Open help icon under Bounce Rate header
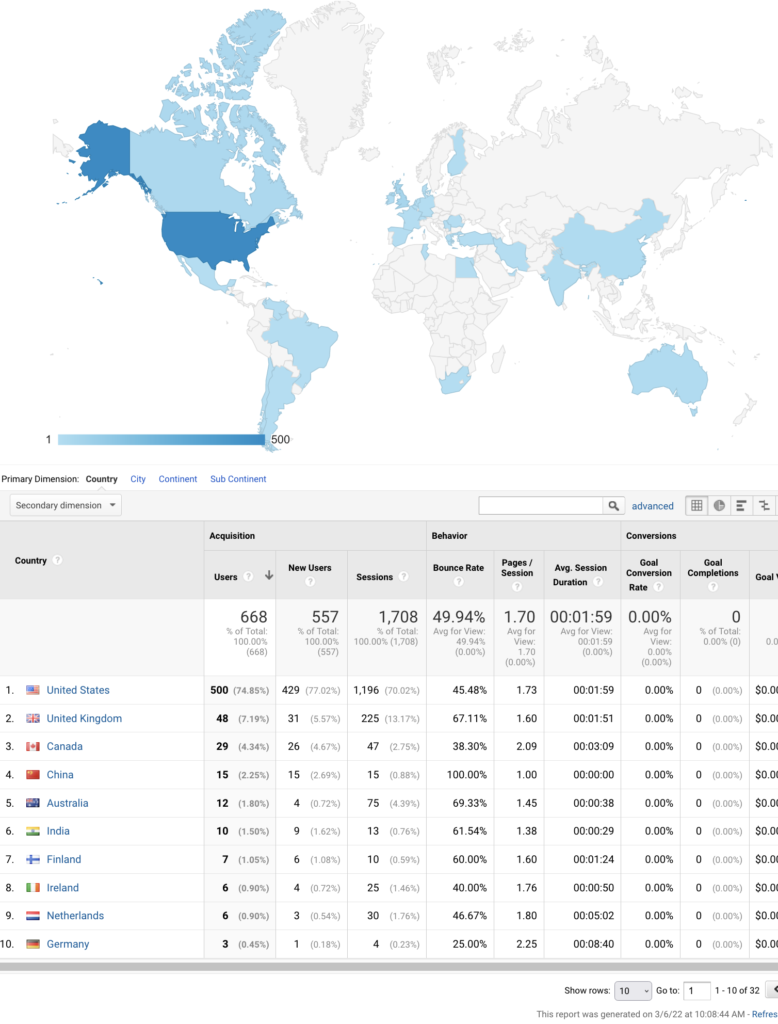Image resolution: width=778 pixels, height=1024 pixels. (x=459, y=581)
